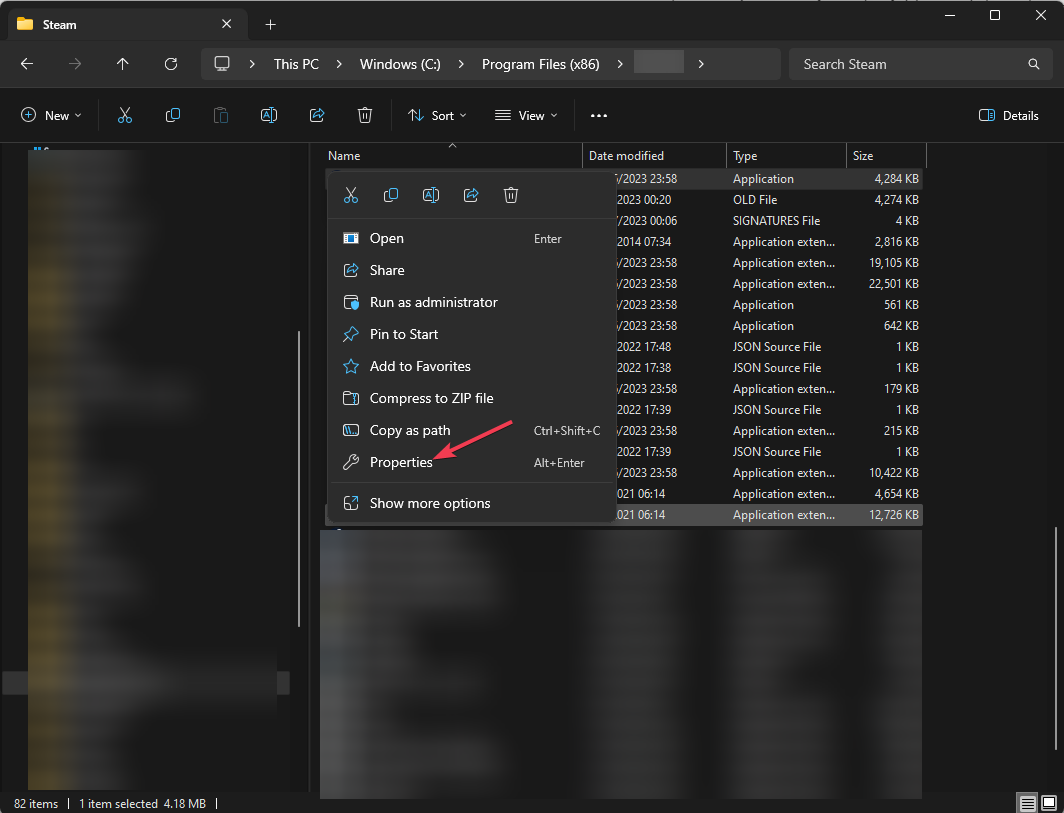The height and width of the screenshot is (813, 1064).
Task: Switch to the details list view in the status bar
Action: click(1027, 803)
